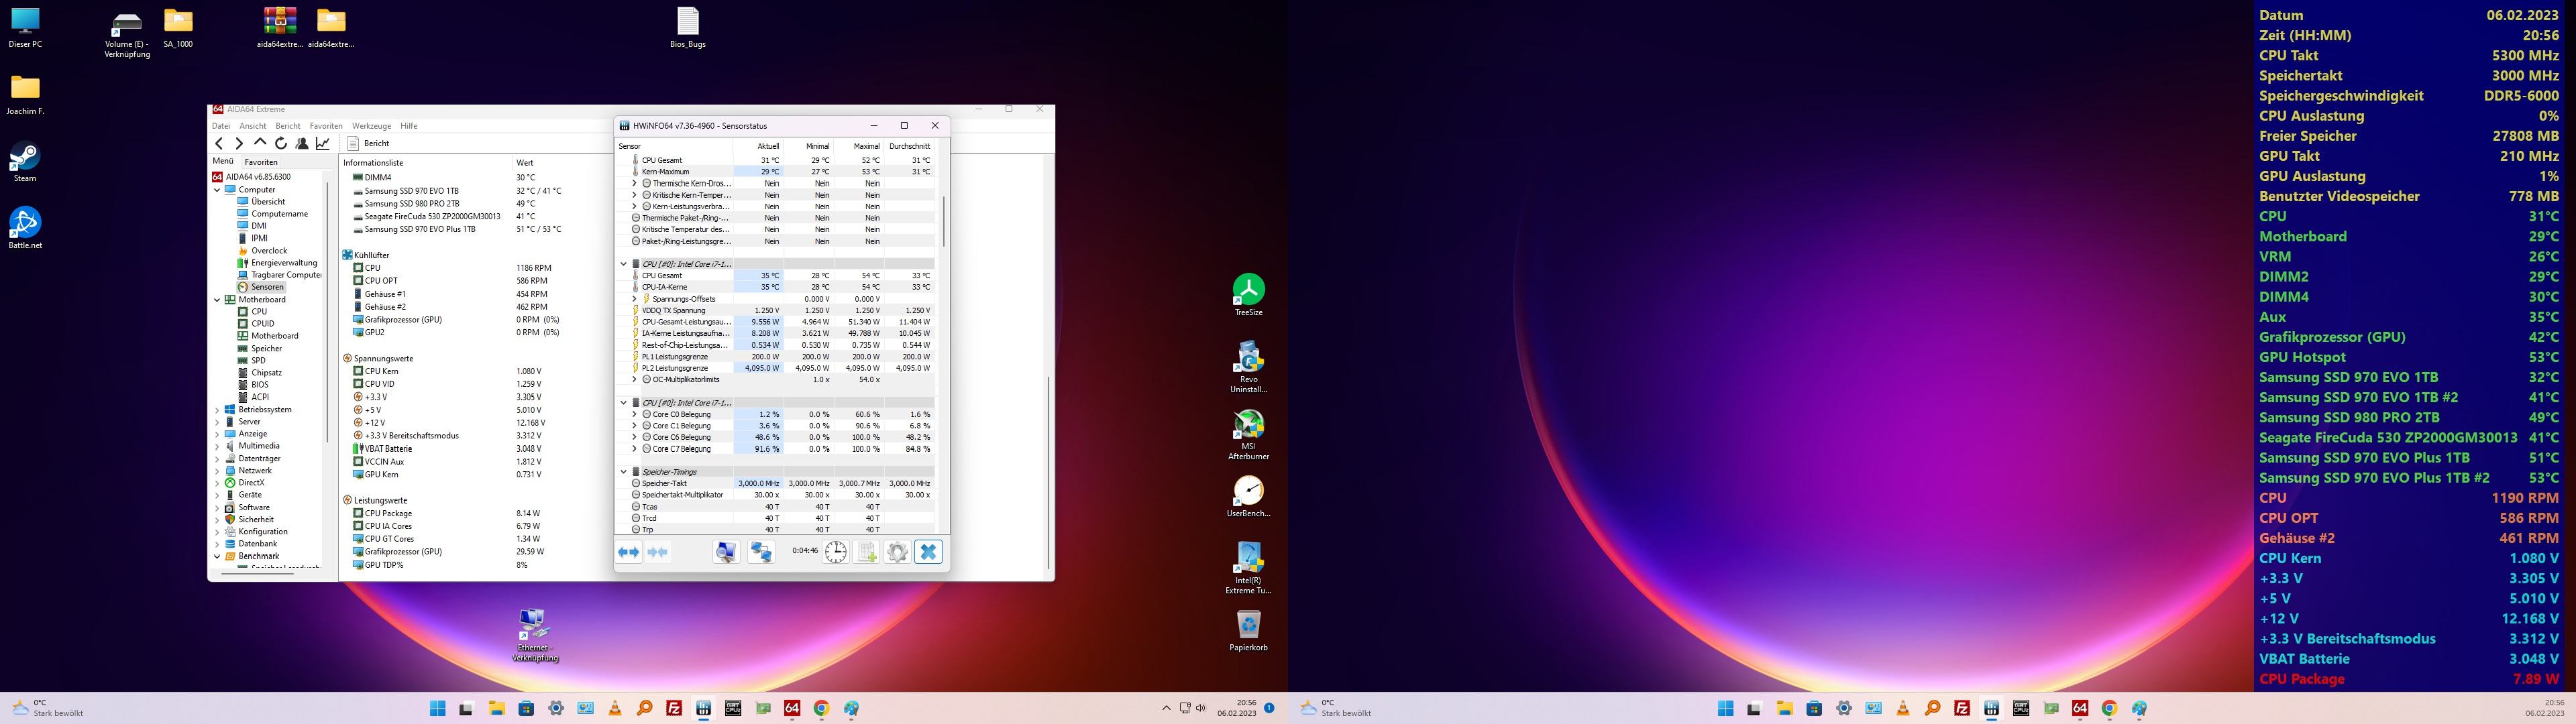Select the UserBenchmark desktop icon
Screen dimensions: 2576x724
click(x=1248, y=496)
